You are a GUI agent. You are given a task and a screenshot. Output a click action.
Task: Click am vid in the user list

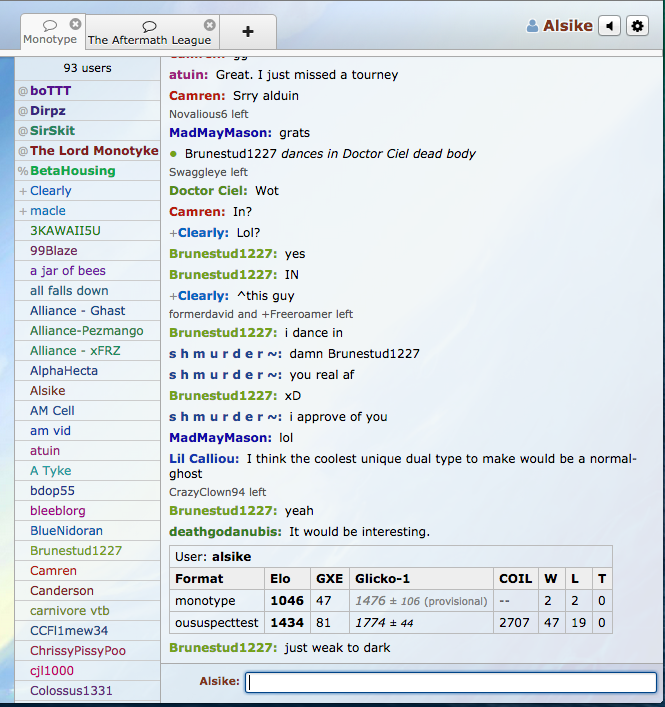pos(88,431)
